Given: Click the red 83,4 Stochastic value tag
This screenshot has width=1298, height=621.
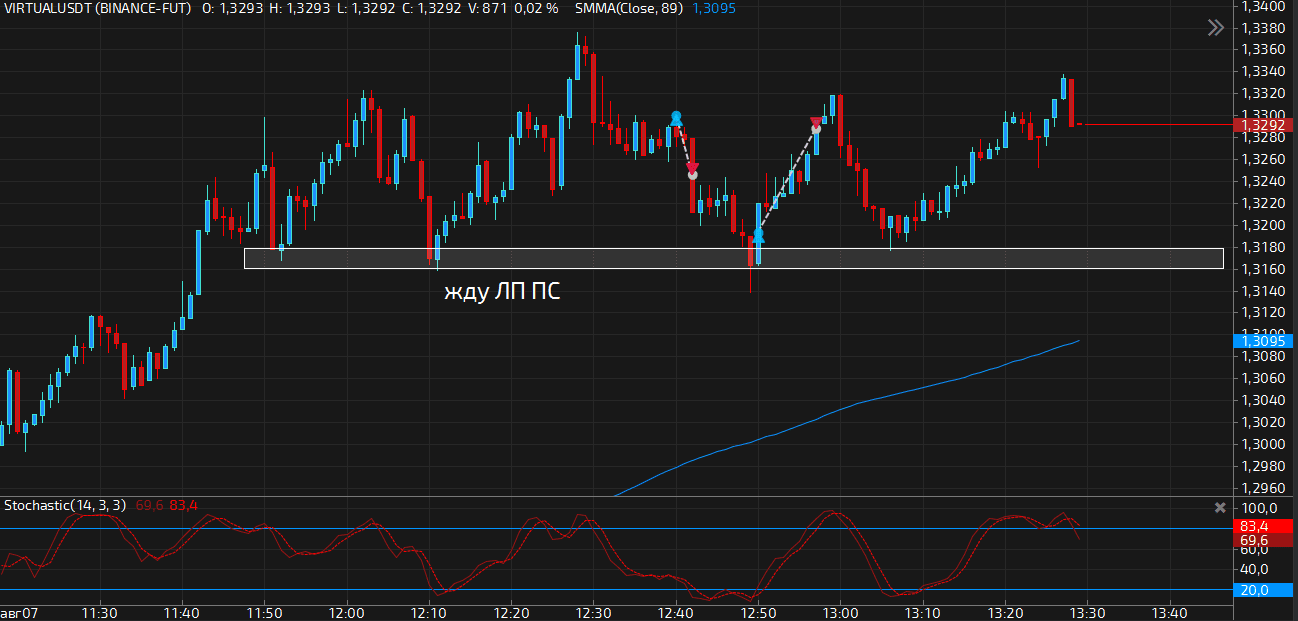Looking at the screenshot, I should pyautogui.click(x=1265, y=526).
